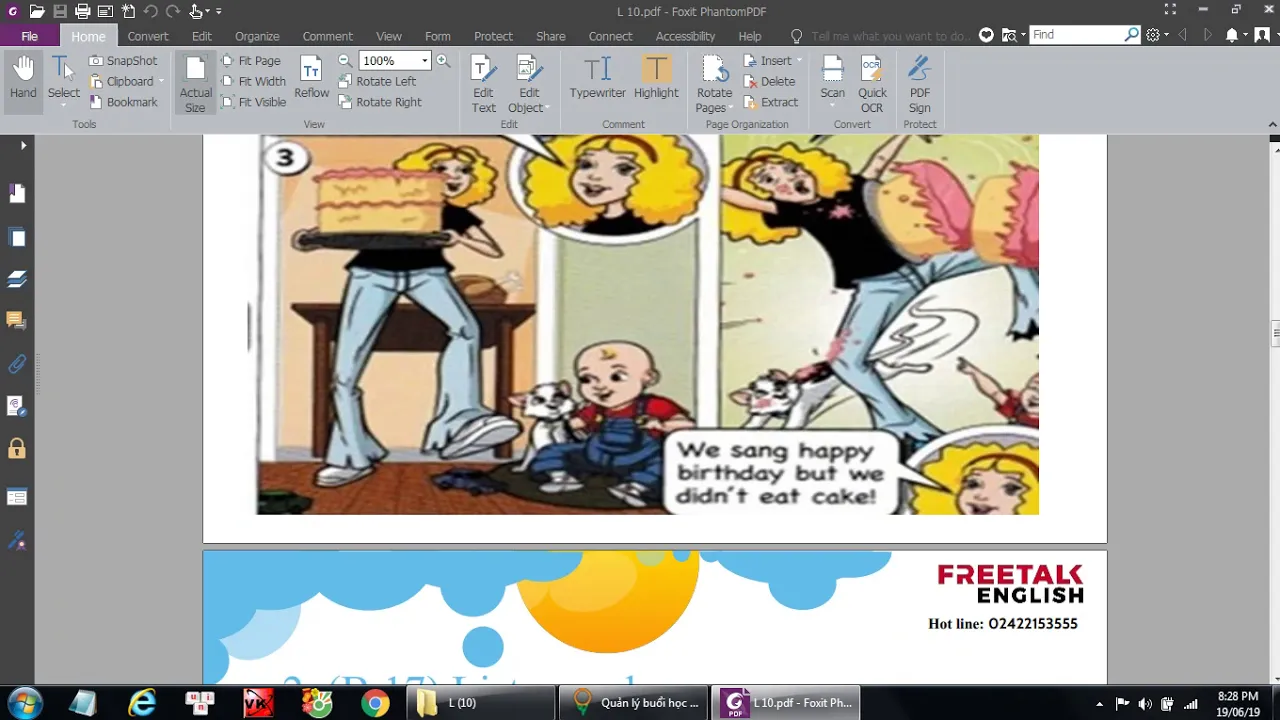Set view to Actual Size
Screen dimensions: 1280x720
195,84
